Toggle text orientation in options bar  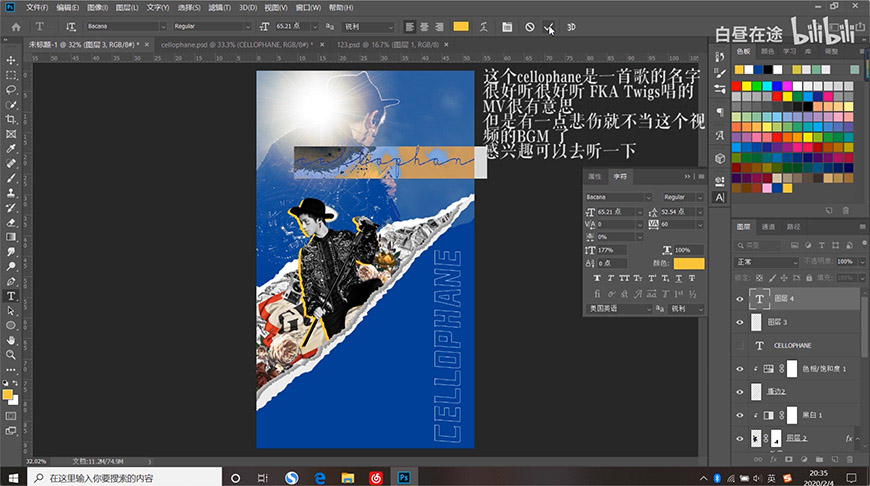tap(70, 27)
